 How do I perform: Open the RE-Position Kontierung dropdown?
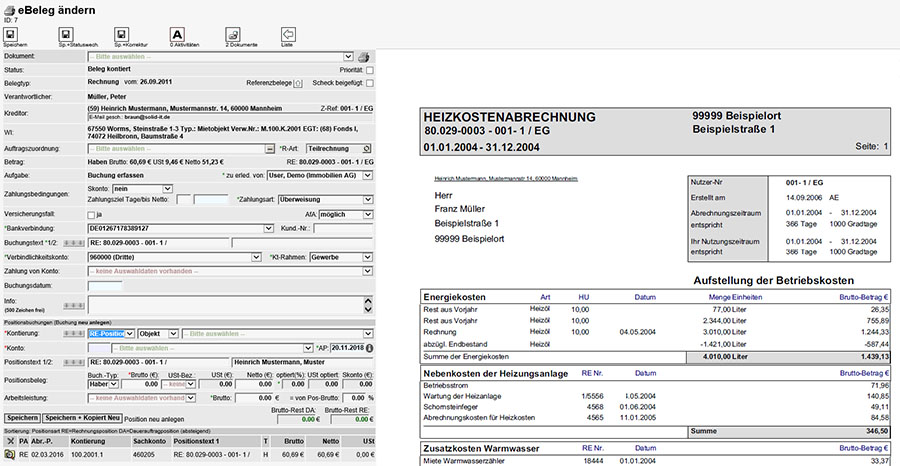[112, 333]
